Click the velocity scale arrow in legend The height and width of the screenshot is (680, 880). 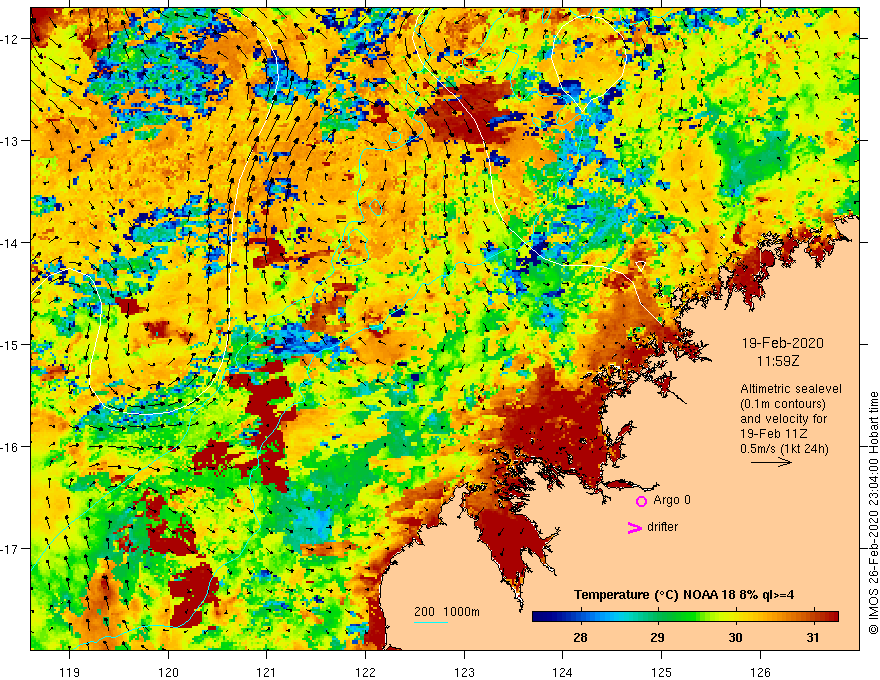point(772,462)
